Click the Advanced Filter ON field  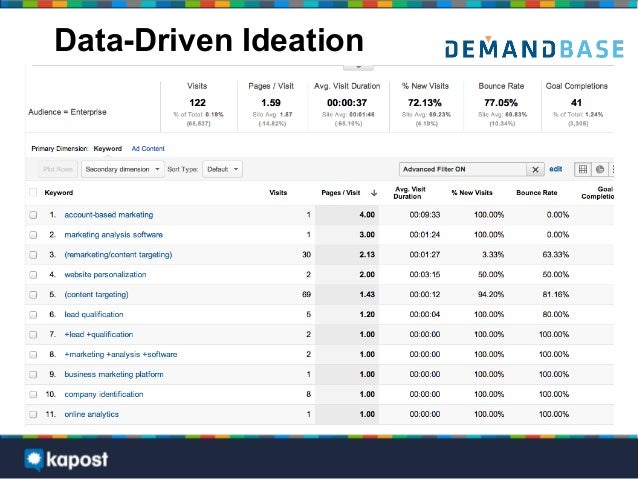coord(462,170)
